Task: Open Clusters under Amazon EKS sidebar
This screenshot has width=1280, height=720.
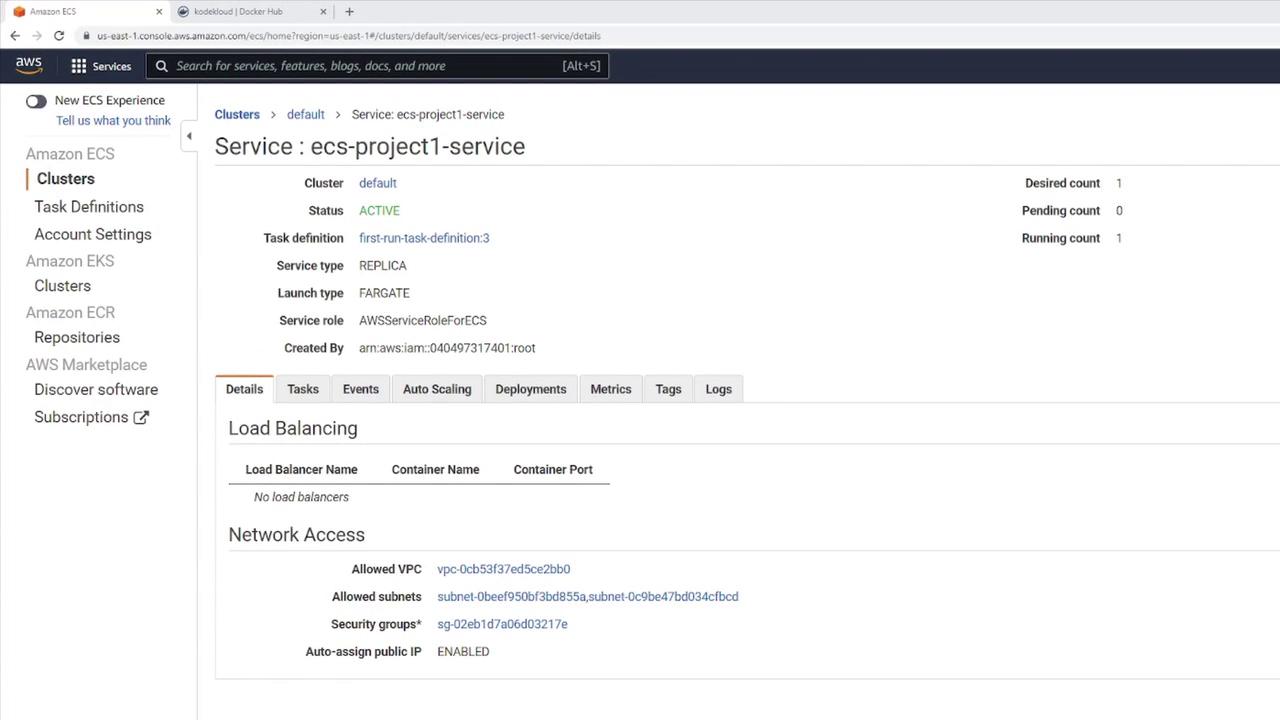Action: pyautogui.click(x=62, y=286)
